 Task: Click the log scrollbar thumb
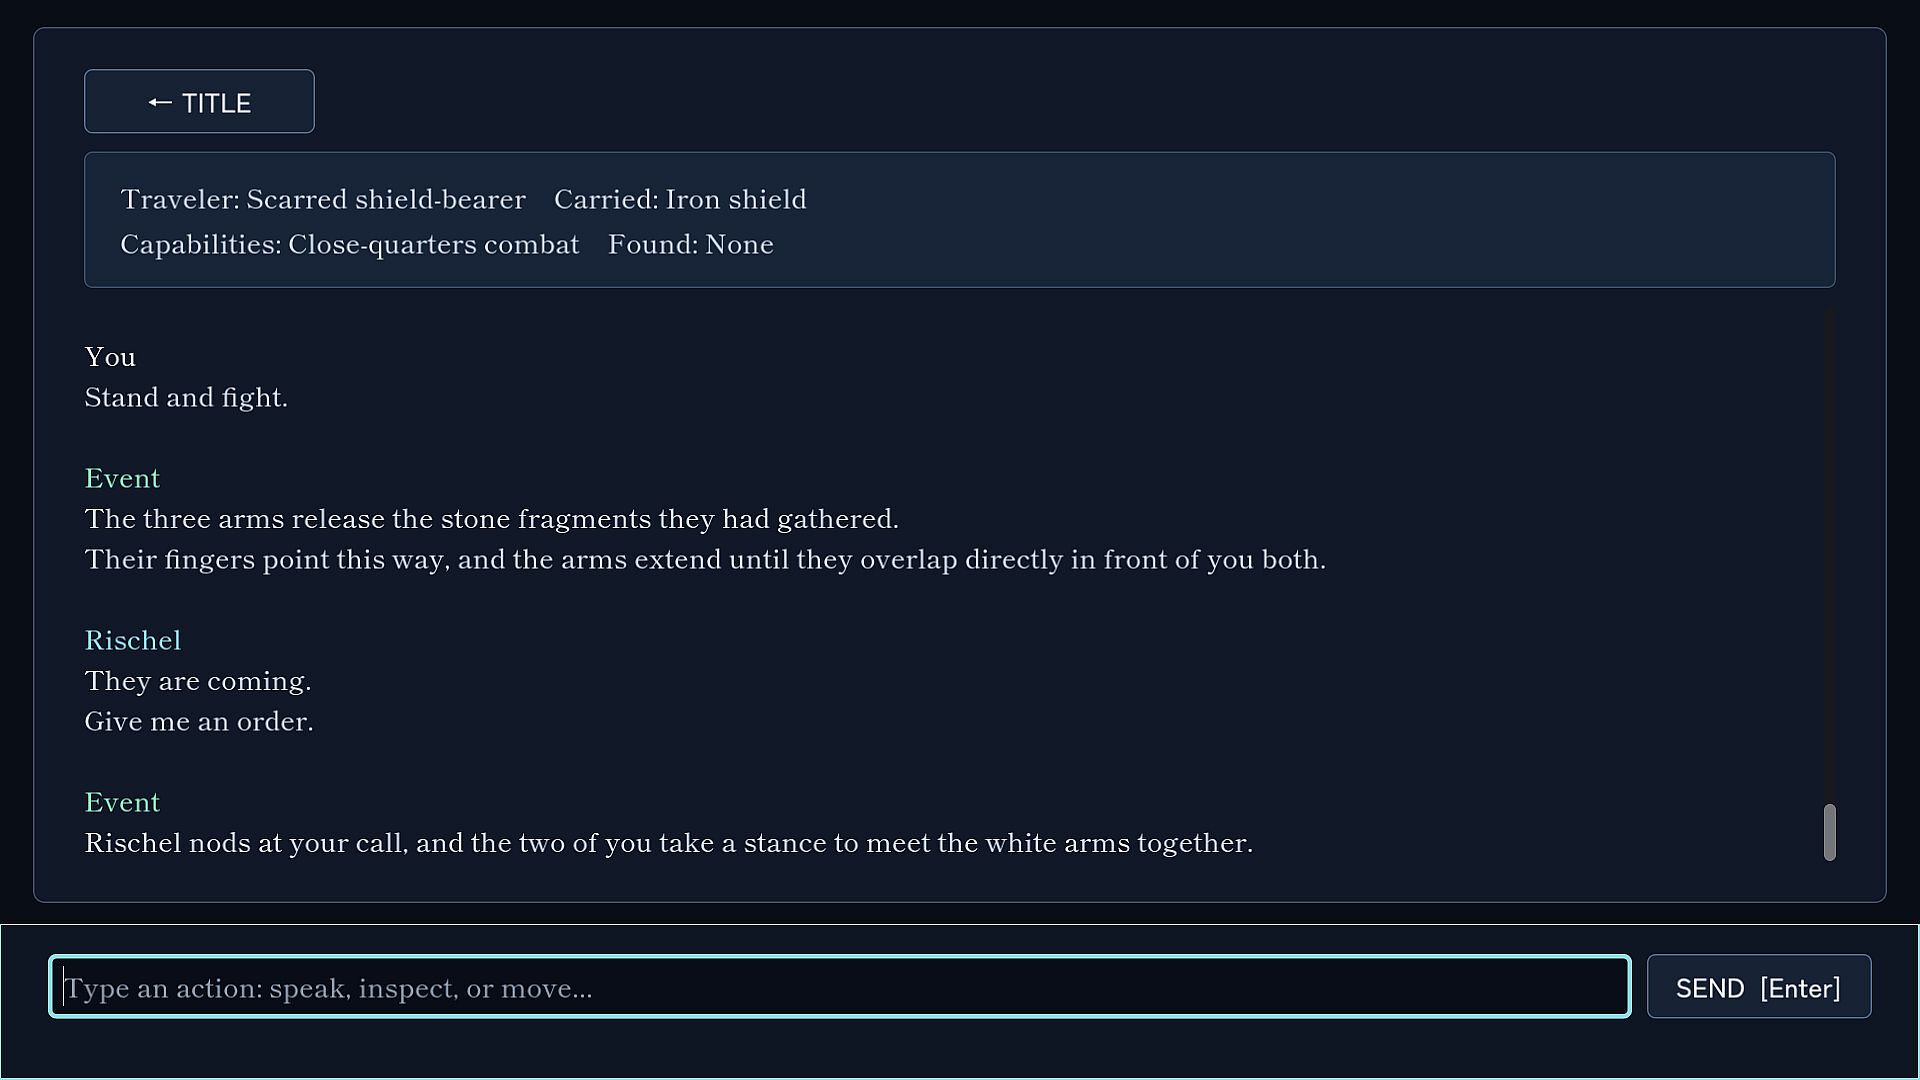pos(1830,832)
